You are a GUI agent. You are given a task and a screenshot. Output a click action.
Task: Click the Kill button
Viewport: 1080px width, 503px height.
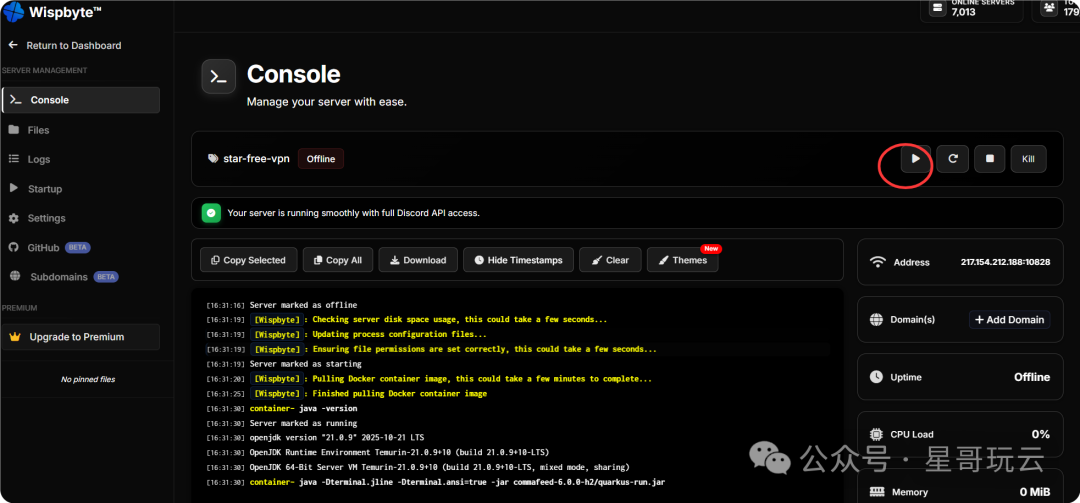click(1028, 159)
